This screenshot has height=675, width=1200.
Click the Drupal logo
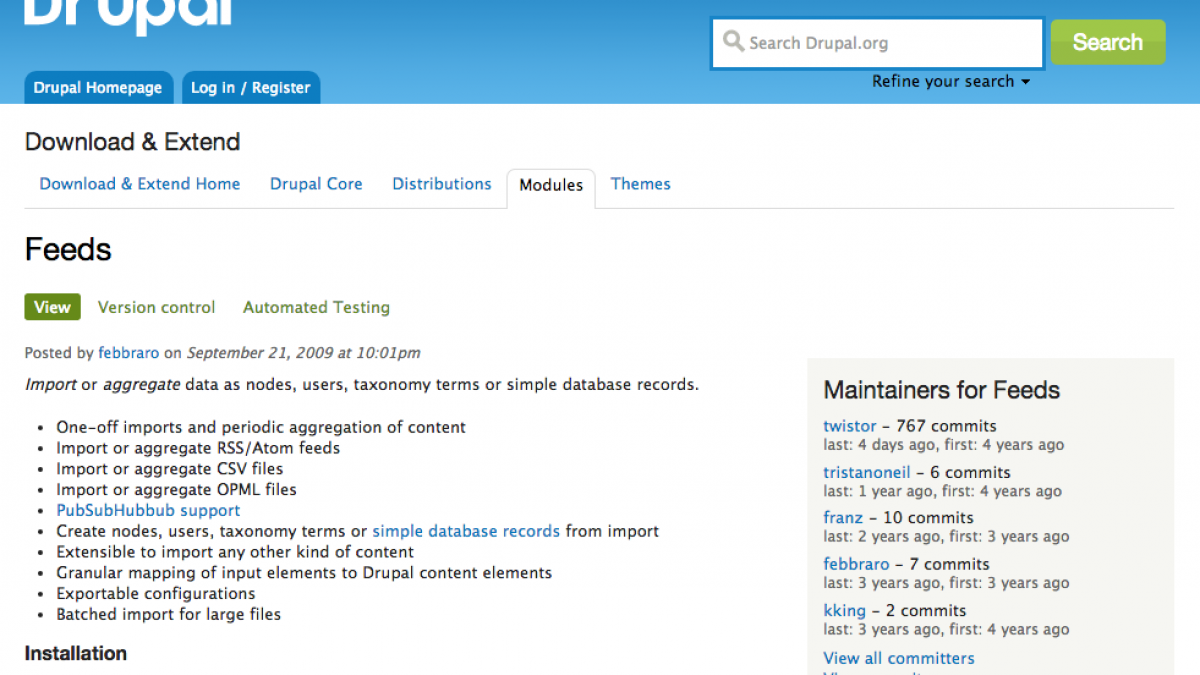coord(129,17)
